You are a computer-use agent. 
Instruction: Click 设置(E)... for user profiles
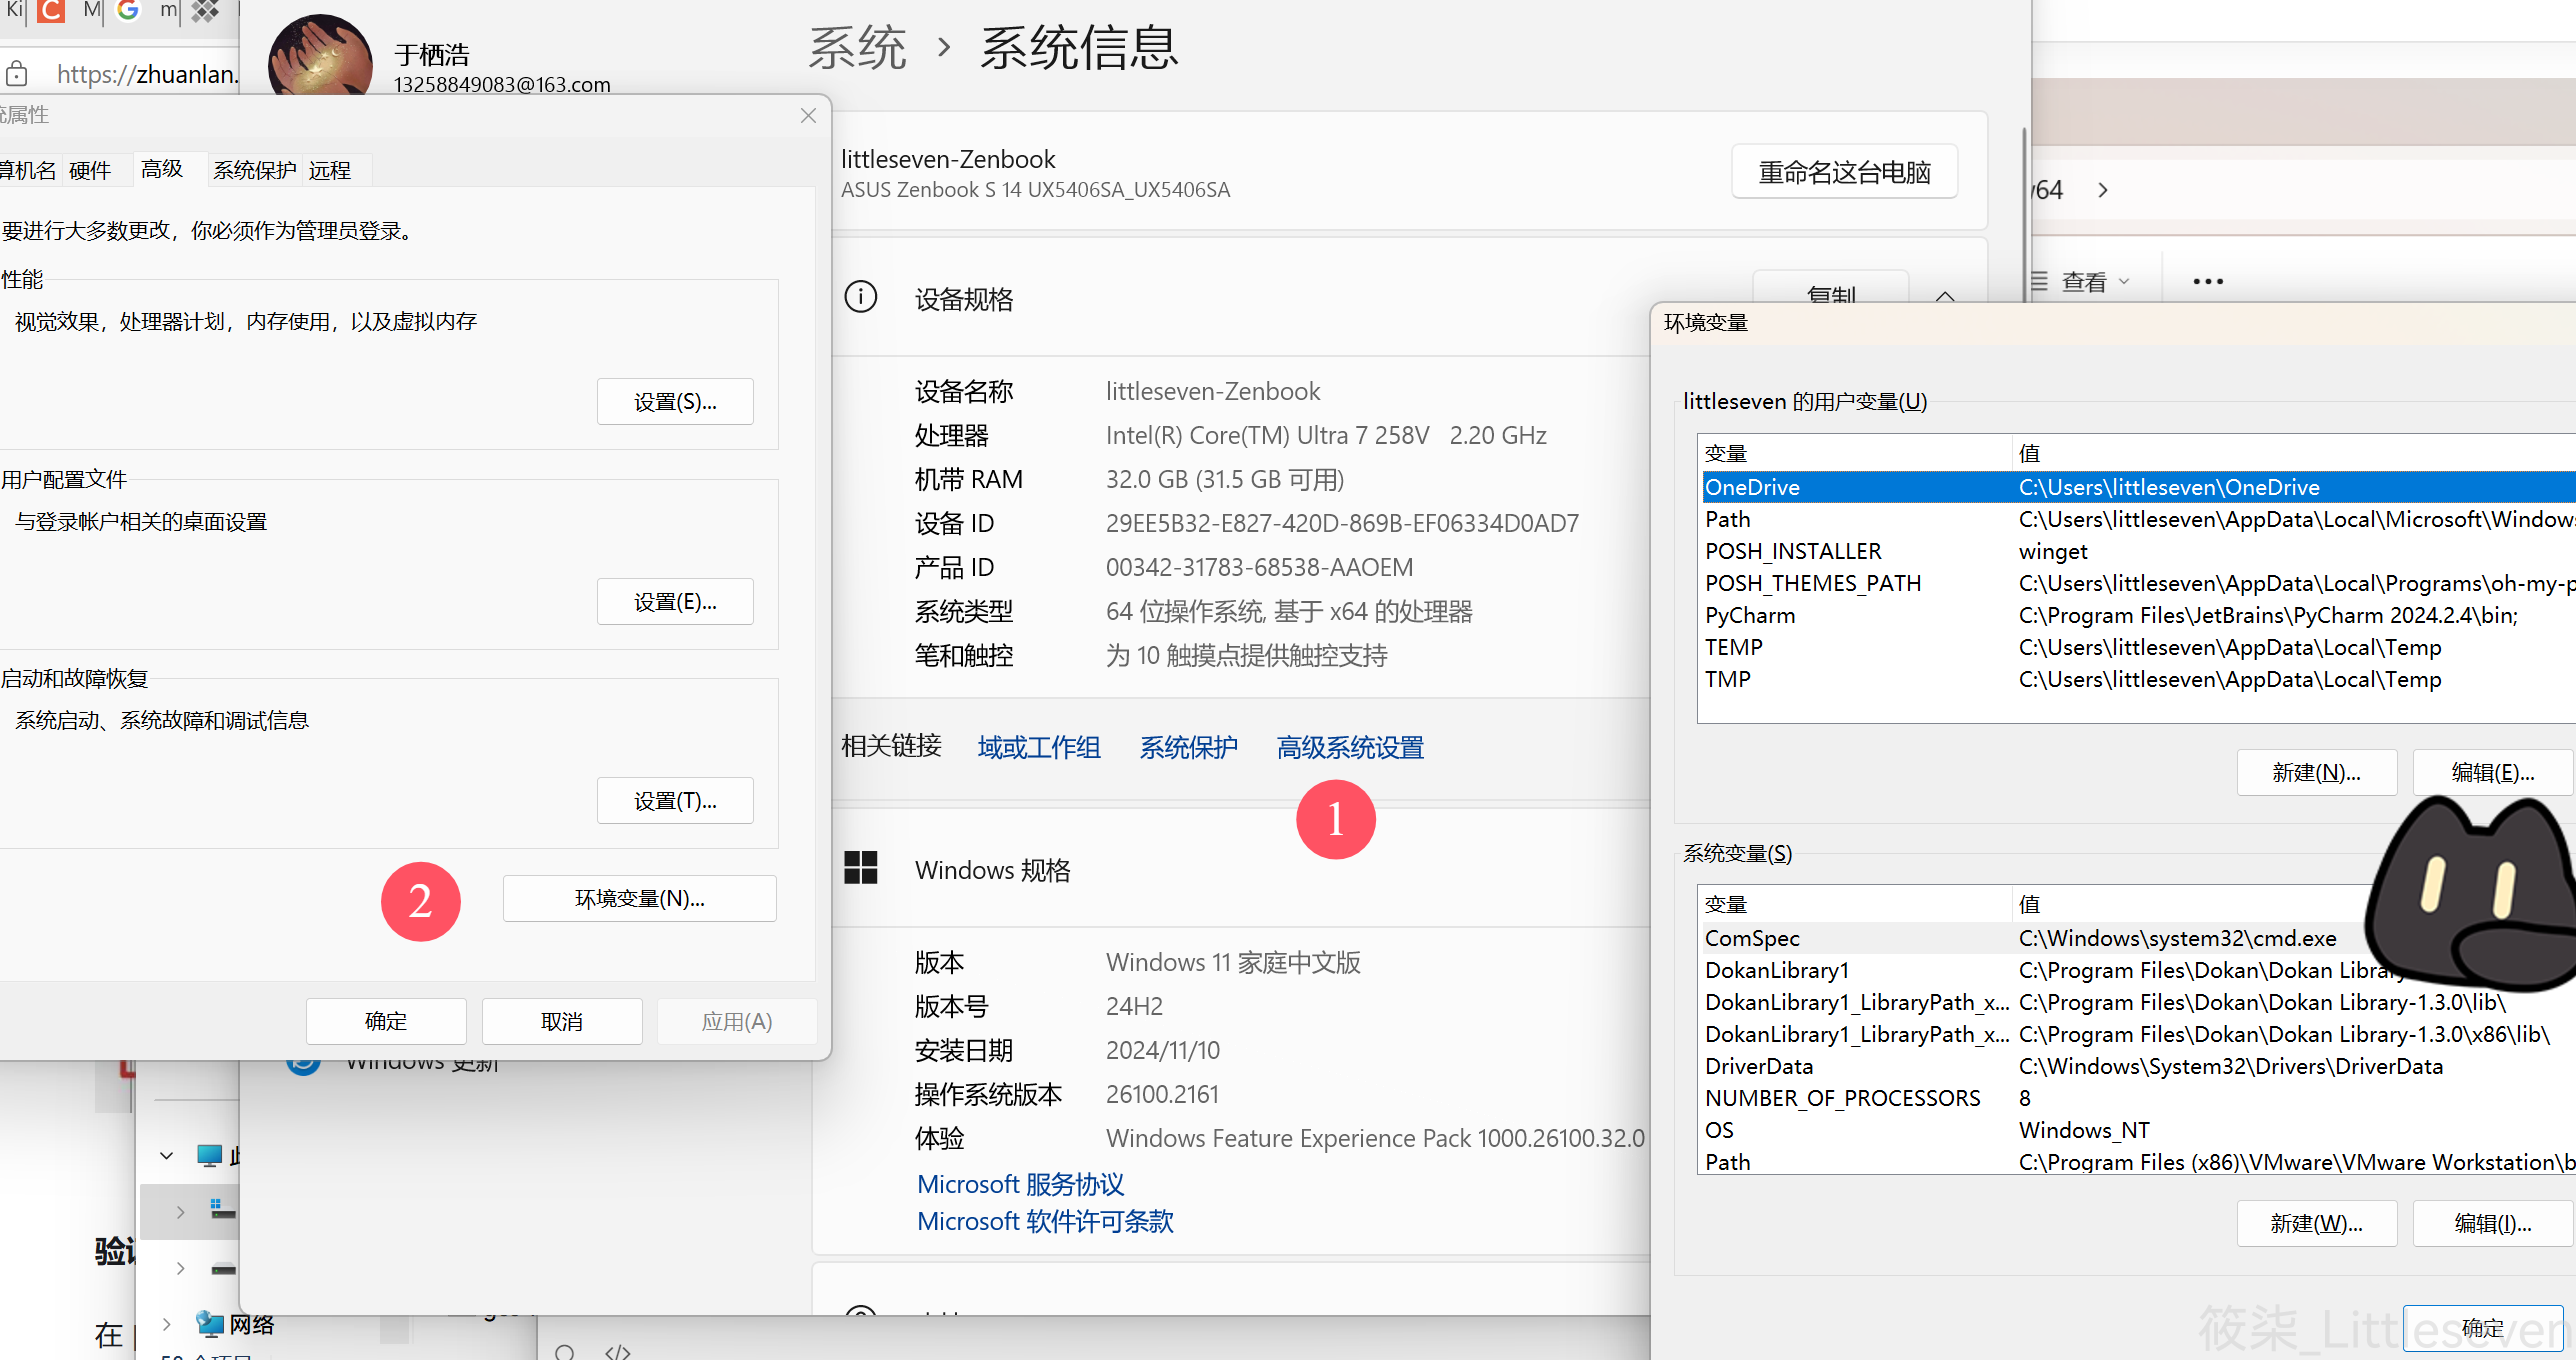coord(675,602)
